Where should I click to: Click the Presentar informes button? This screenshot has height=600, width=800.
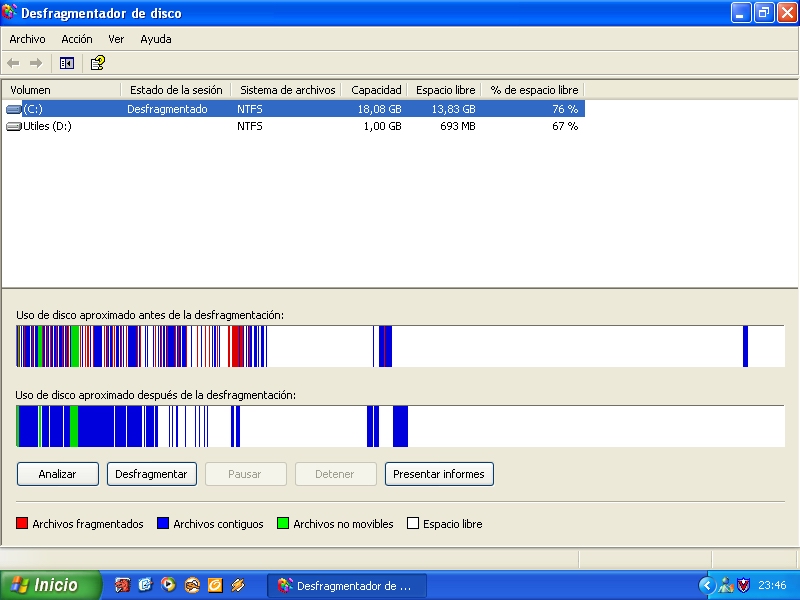(x=439, y=474)
